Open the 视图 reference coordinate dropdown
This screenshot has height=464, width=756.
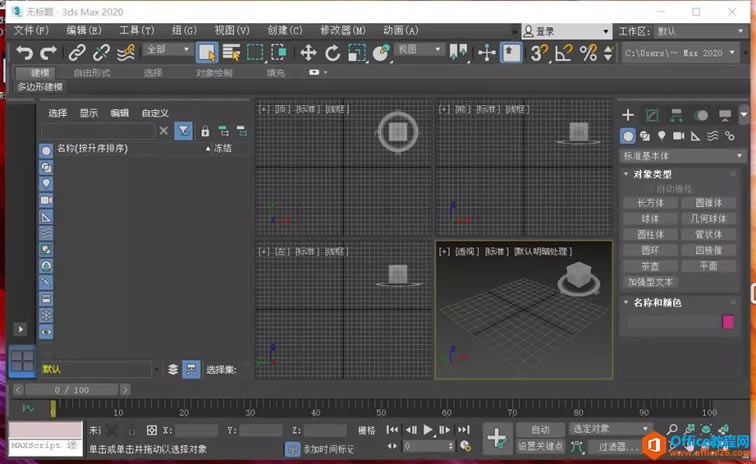pos(418,49)
